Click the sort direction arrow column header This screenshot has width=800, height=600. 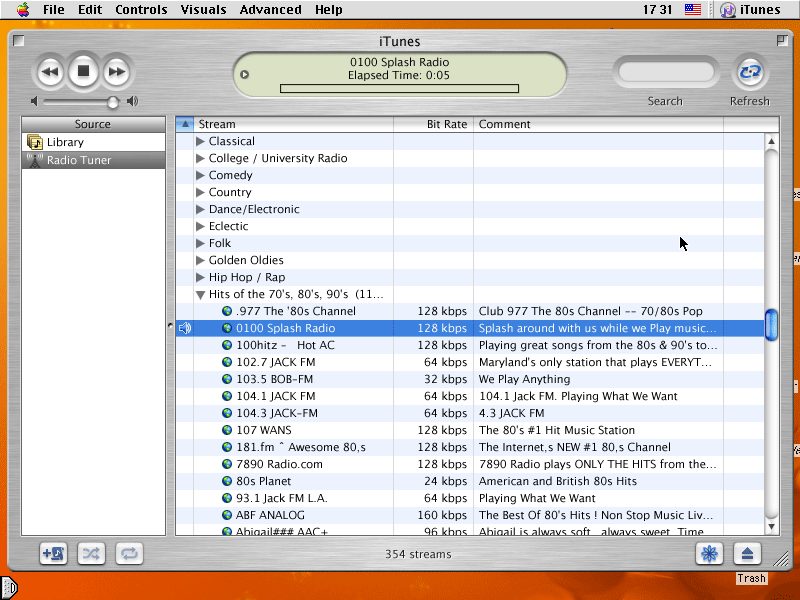185,124
